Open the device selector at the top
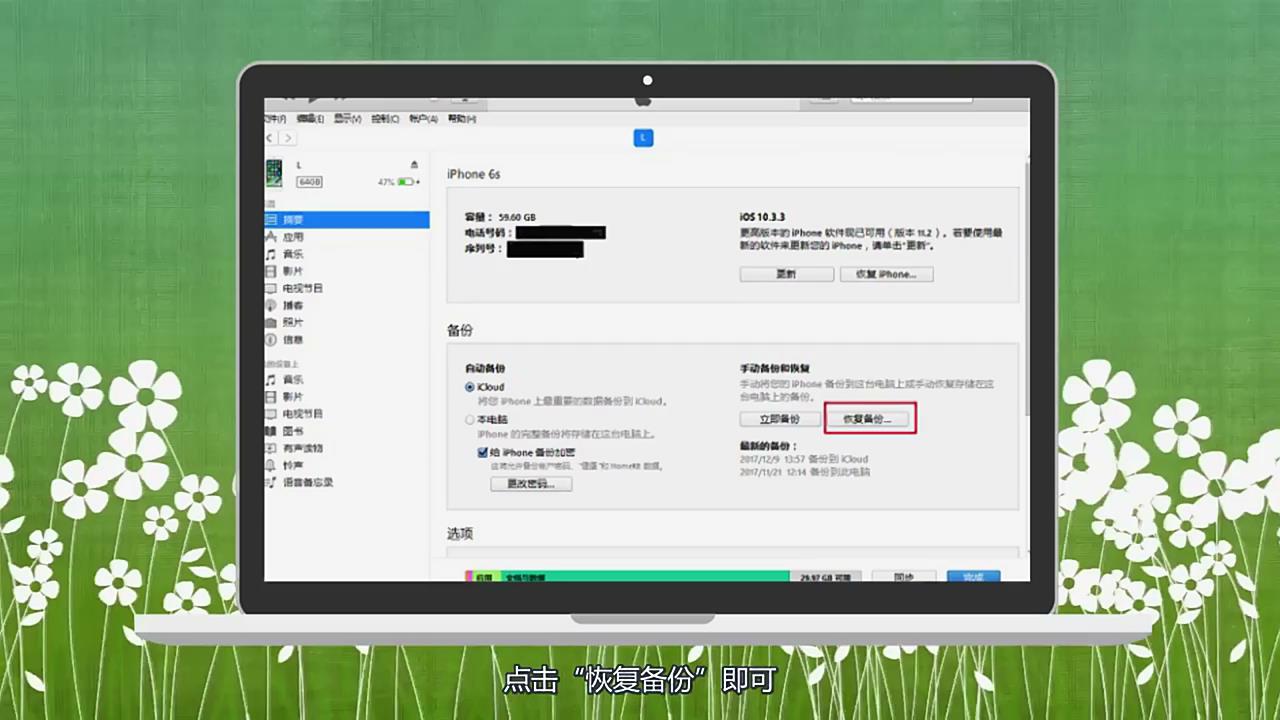This screenshot has height=720, width=1280. 643,138
